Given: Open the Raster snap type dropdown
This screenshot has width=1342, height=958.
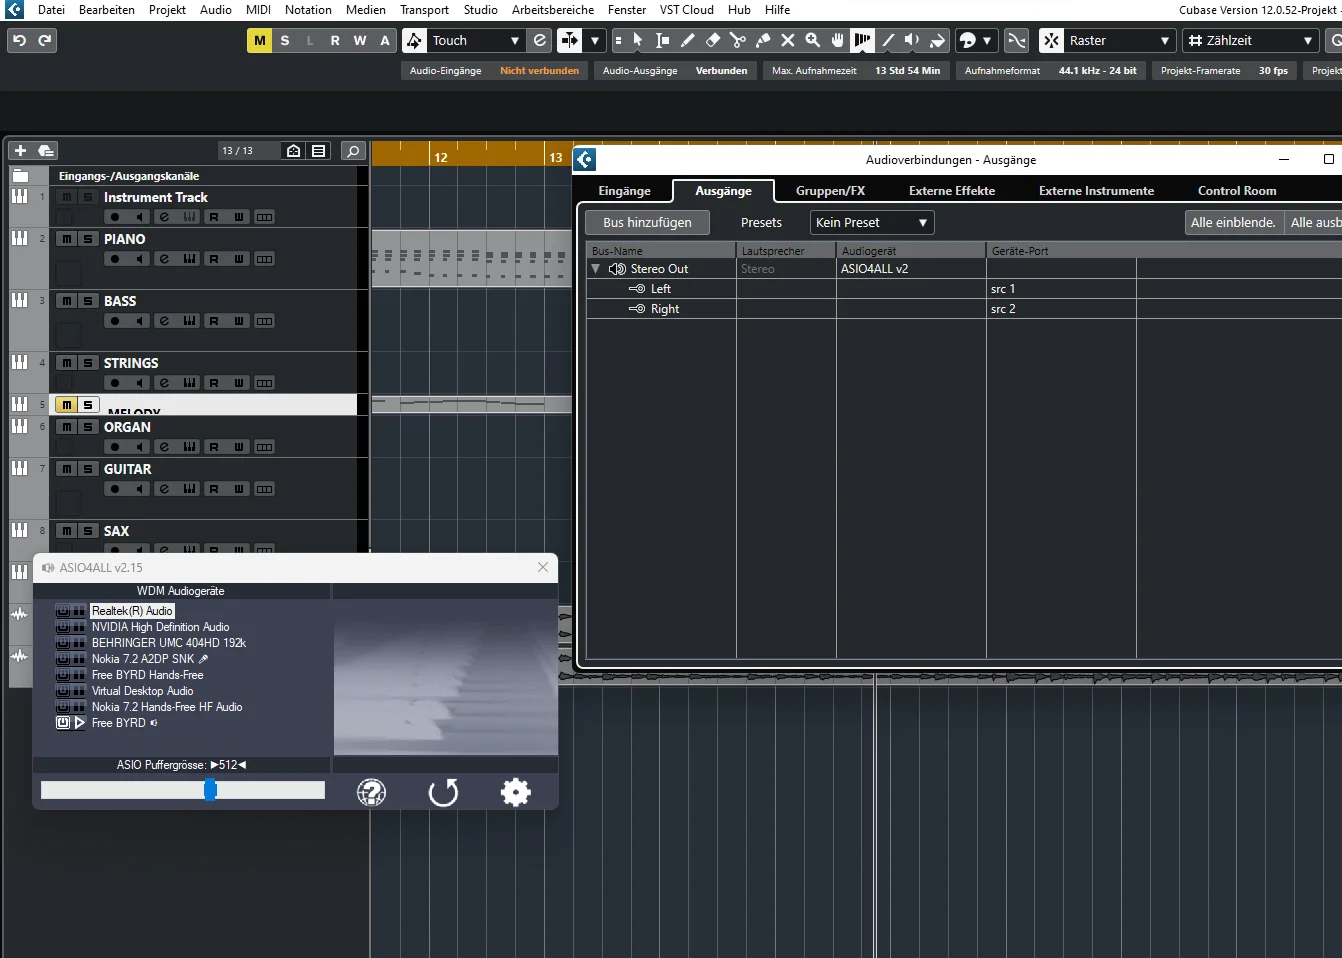Looking at the screenshot, I should click(x=1119, y=40).
